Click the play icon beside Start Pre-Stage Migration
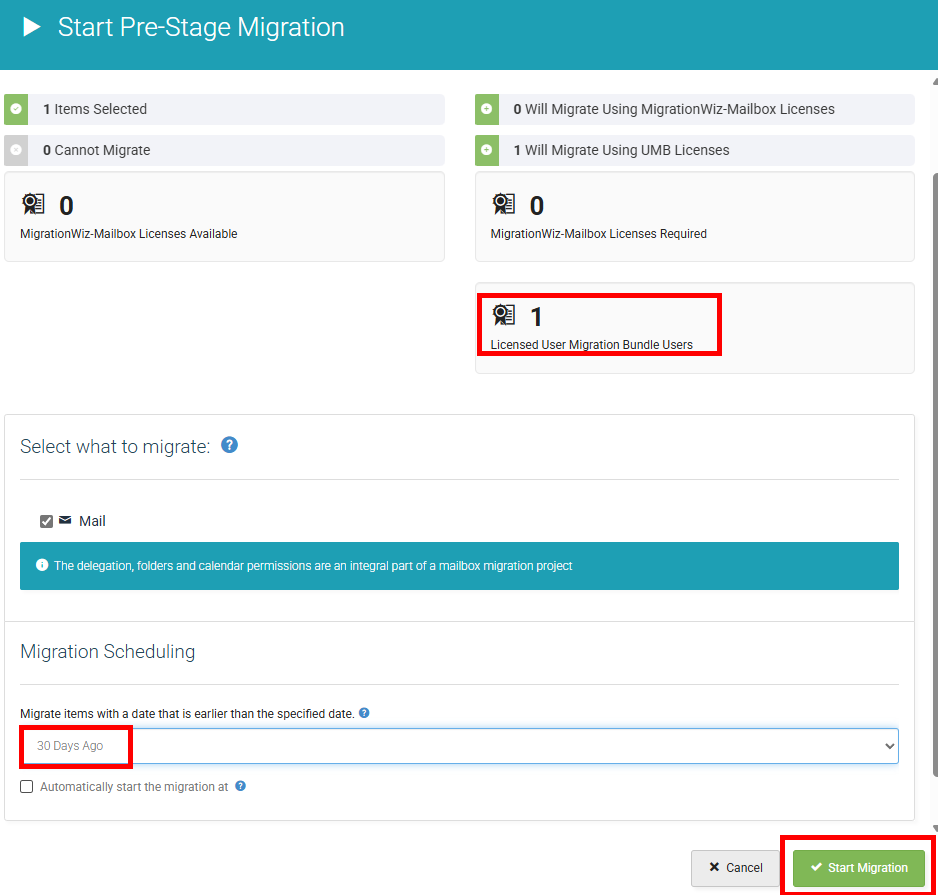 coord(32,27)
